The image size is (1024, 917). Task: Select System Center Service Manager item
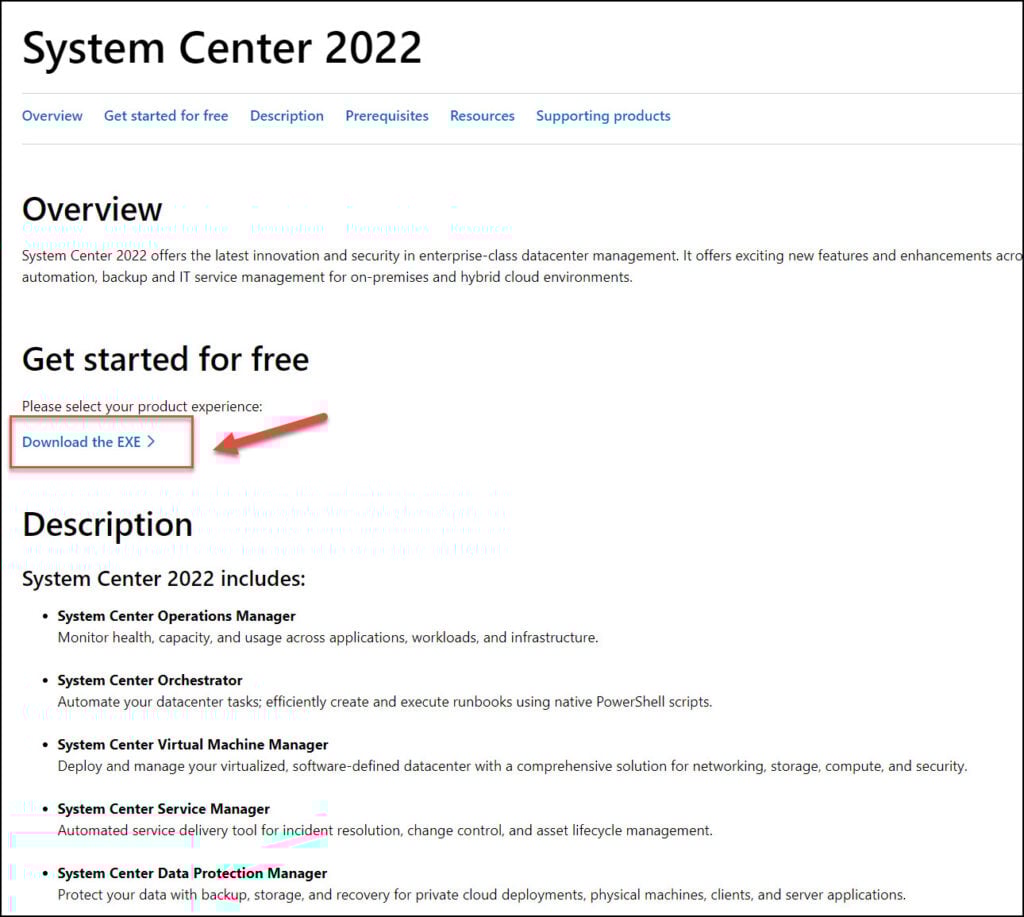point(163,809)
